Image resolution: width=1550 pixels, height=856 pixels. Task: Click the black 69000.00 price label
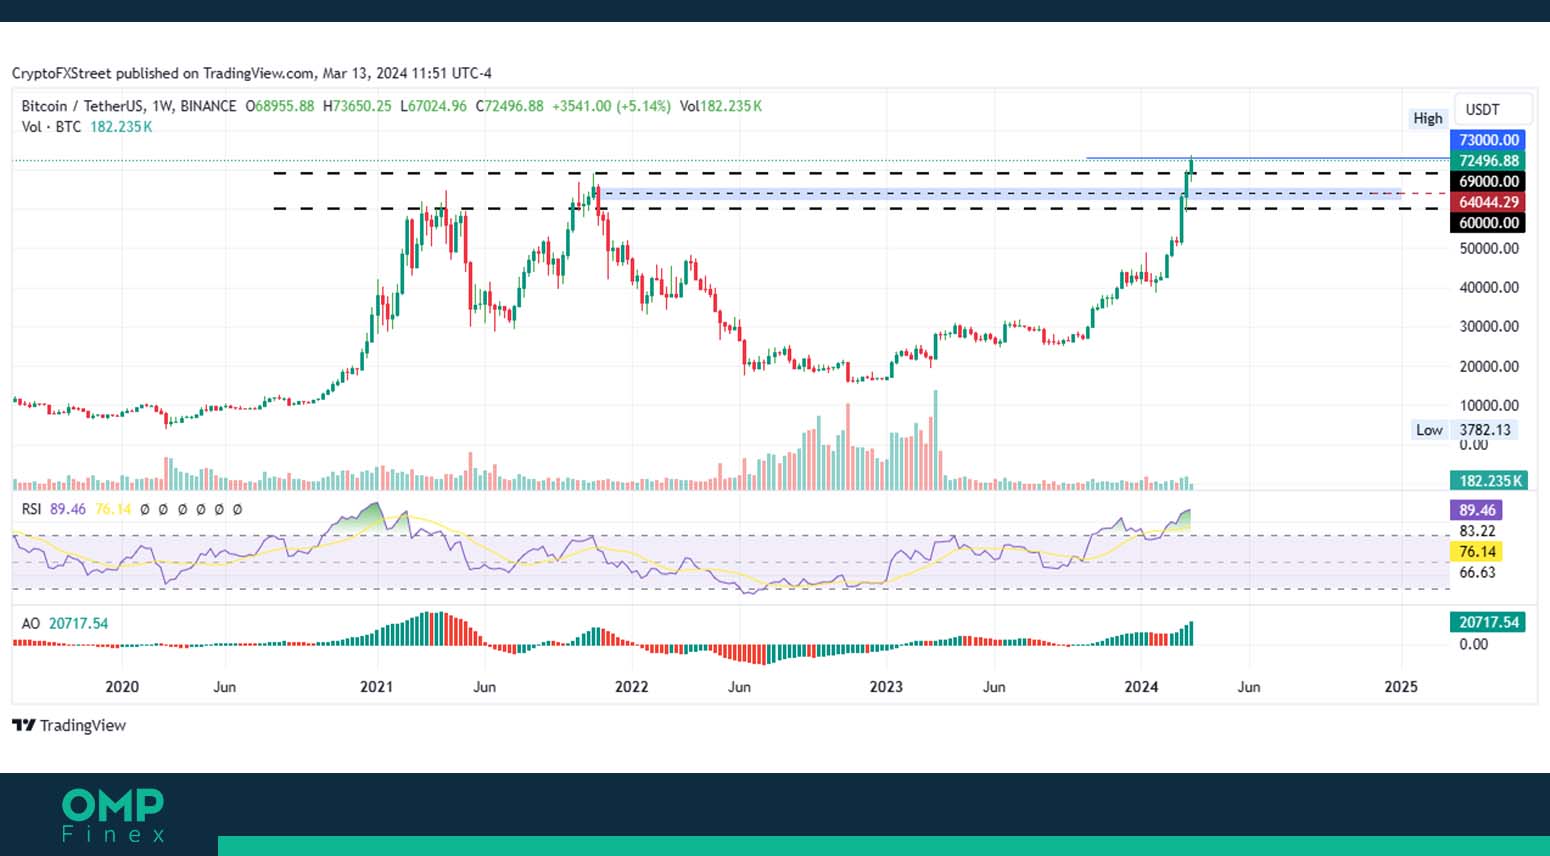coord(1488,182)
